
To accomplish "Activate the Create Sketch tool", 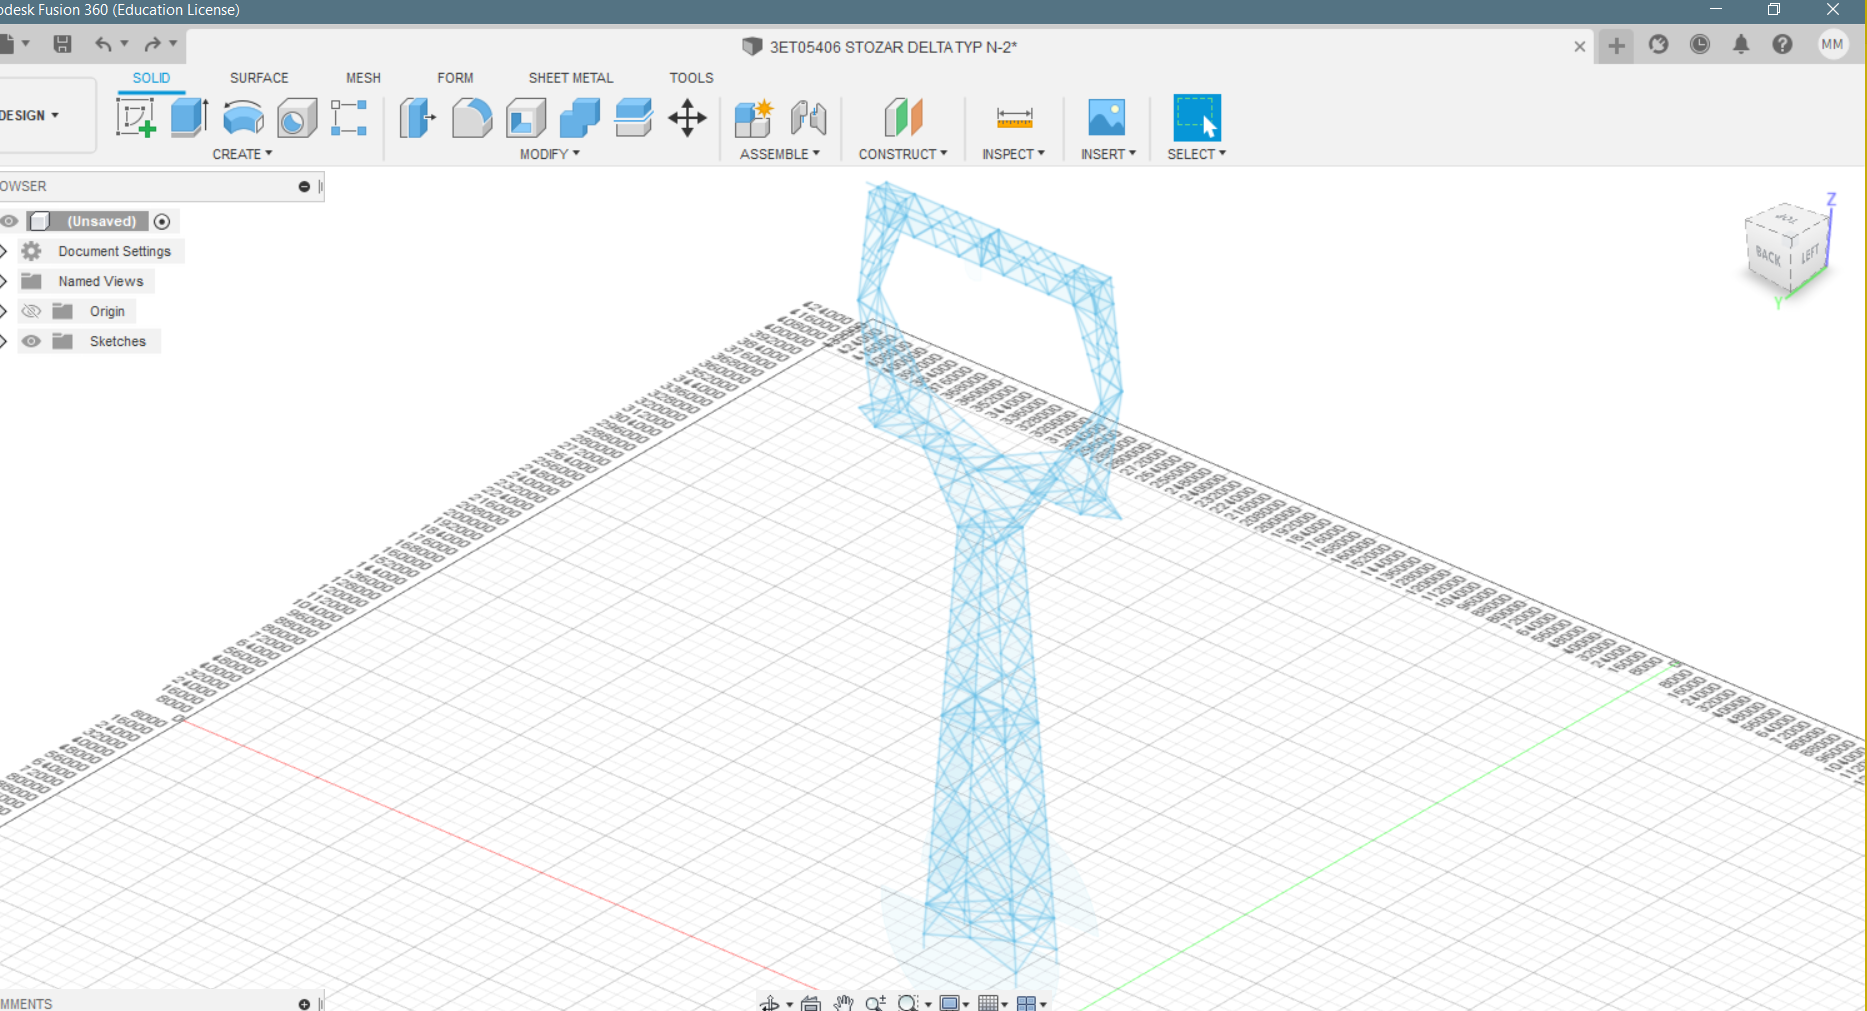I will [136, 117].
